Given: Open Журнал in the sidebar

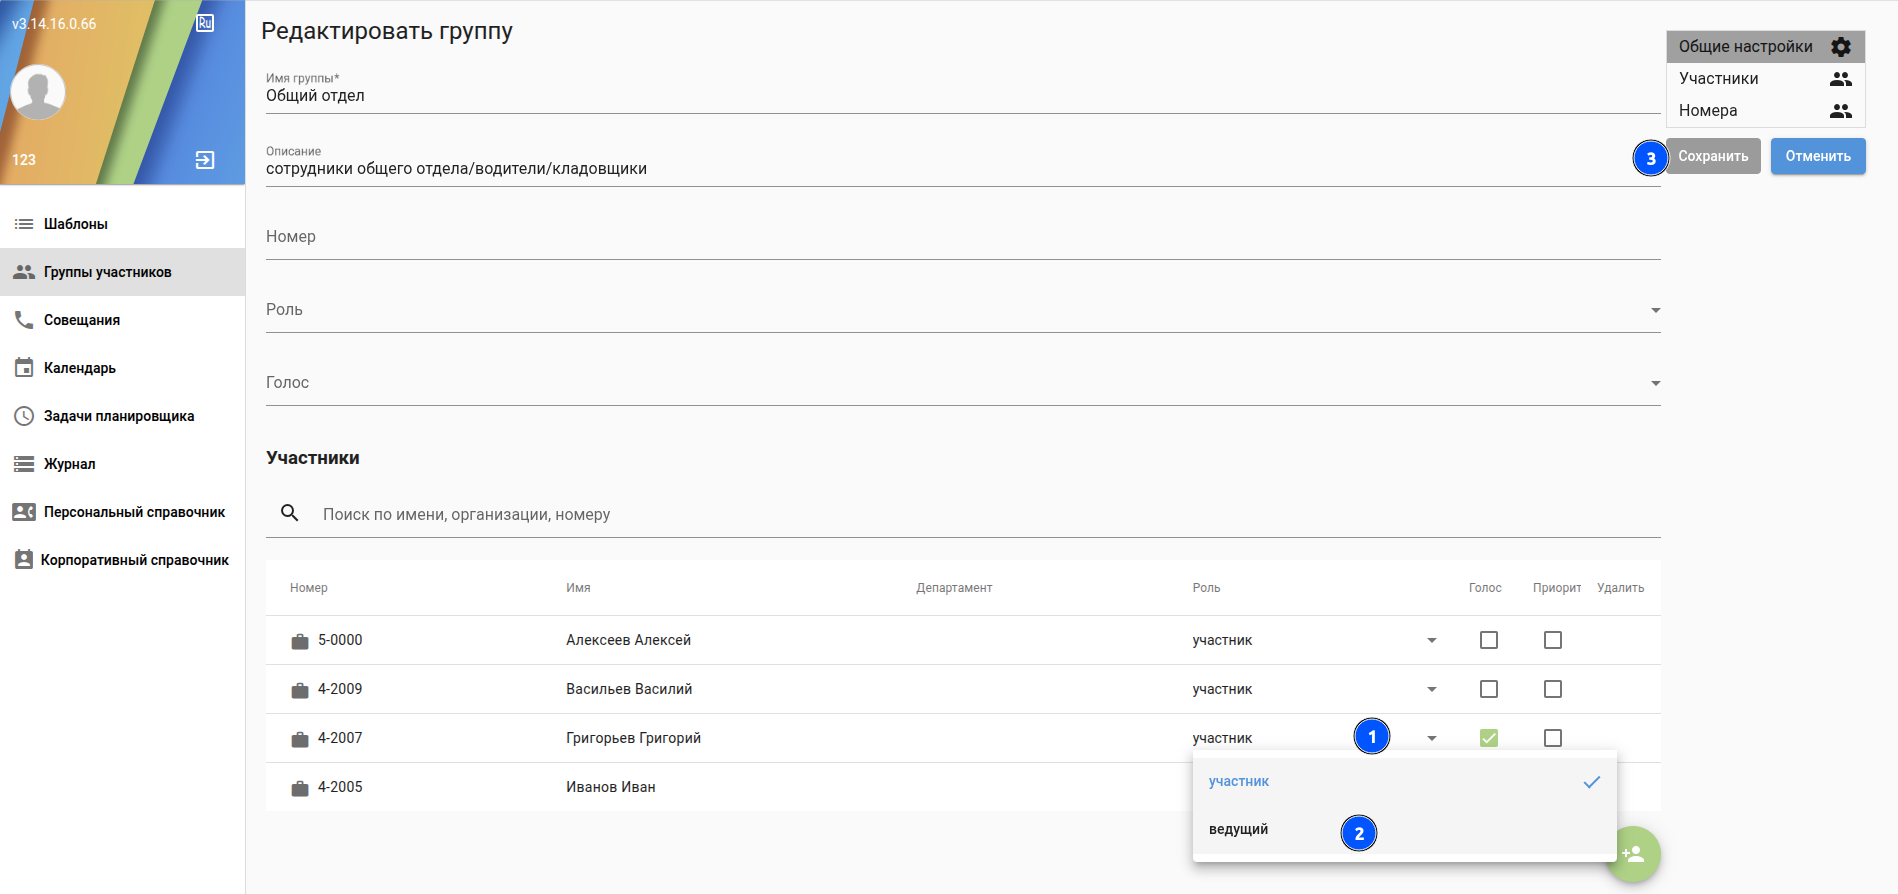Looking at the screenshot, I should point(70,464).
